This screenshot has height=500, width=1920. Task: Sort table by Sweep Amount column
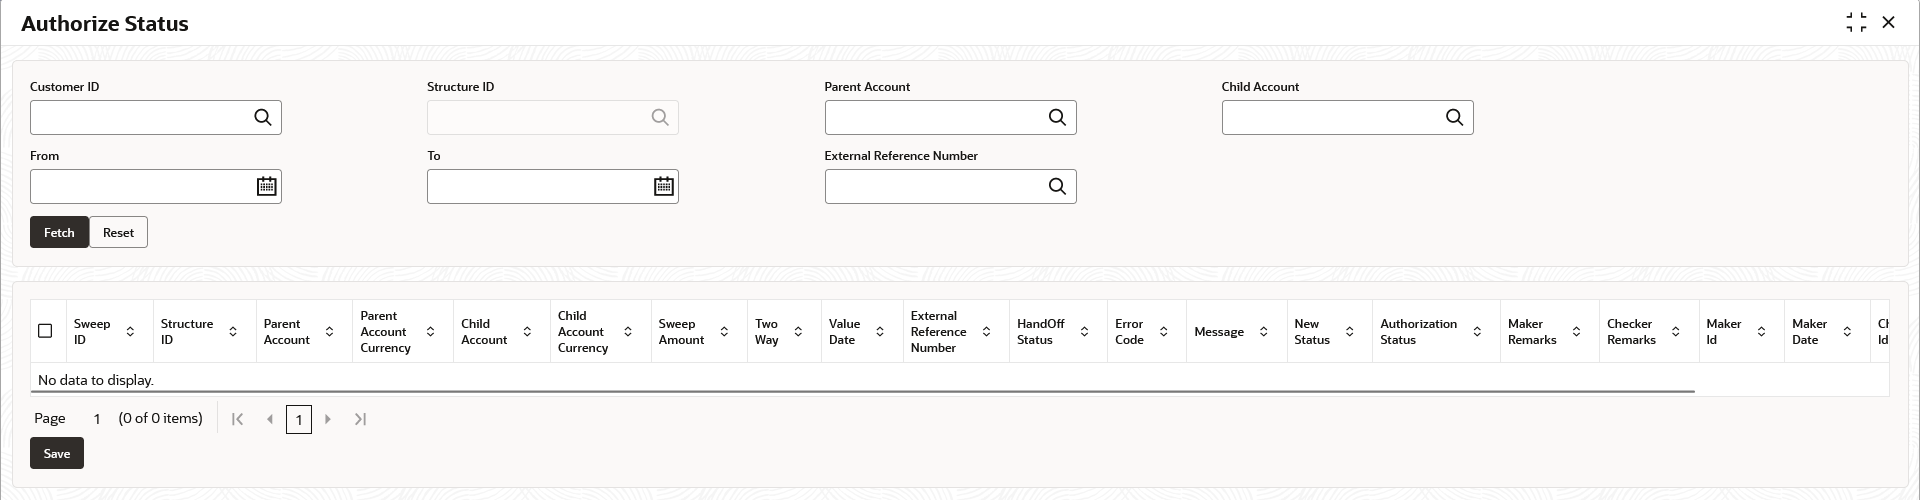coord(724,331)
